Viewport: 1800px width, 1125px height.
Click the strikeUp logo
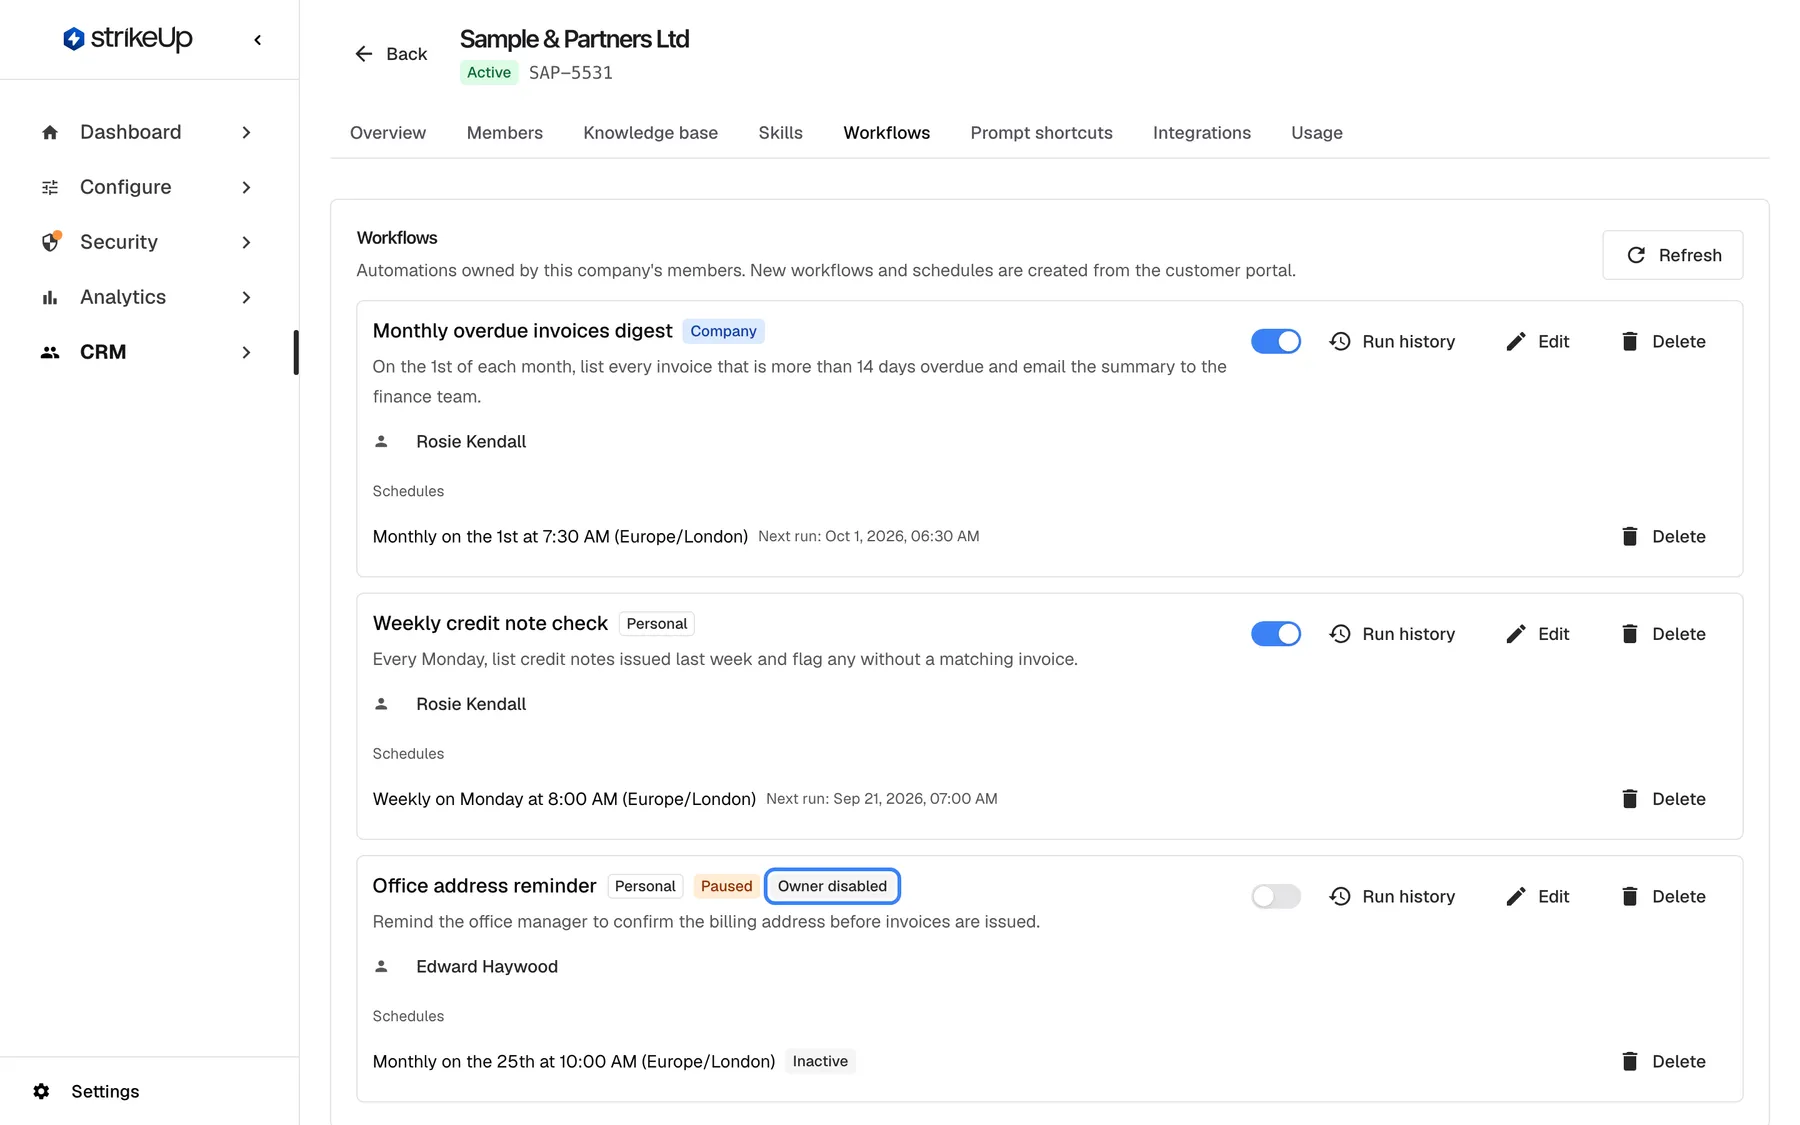128,39
